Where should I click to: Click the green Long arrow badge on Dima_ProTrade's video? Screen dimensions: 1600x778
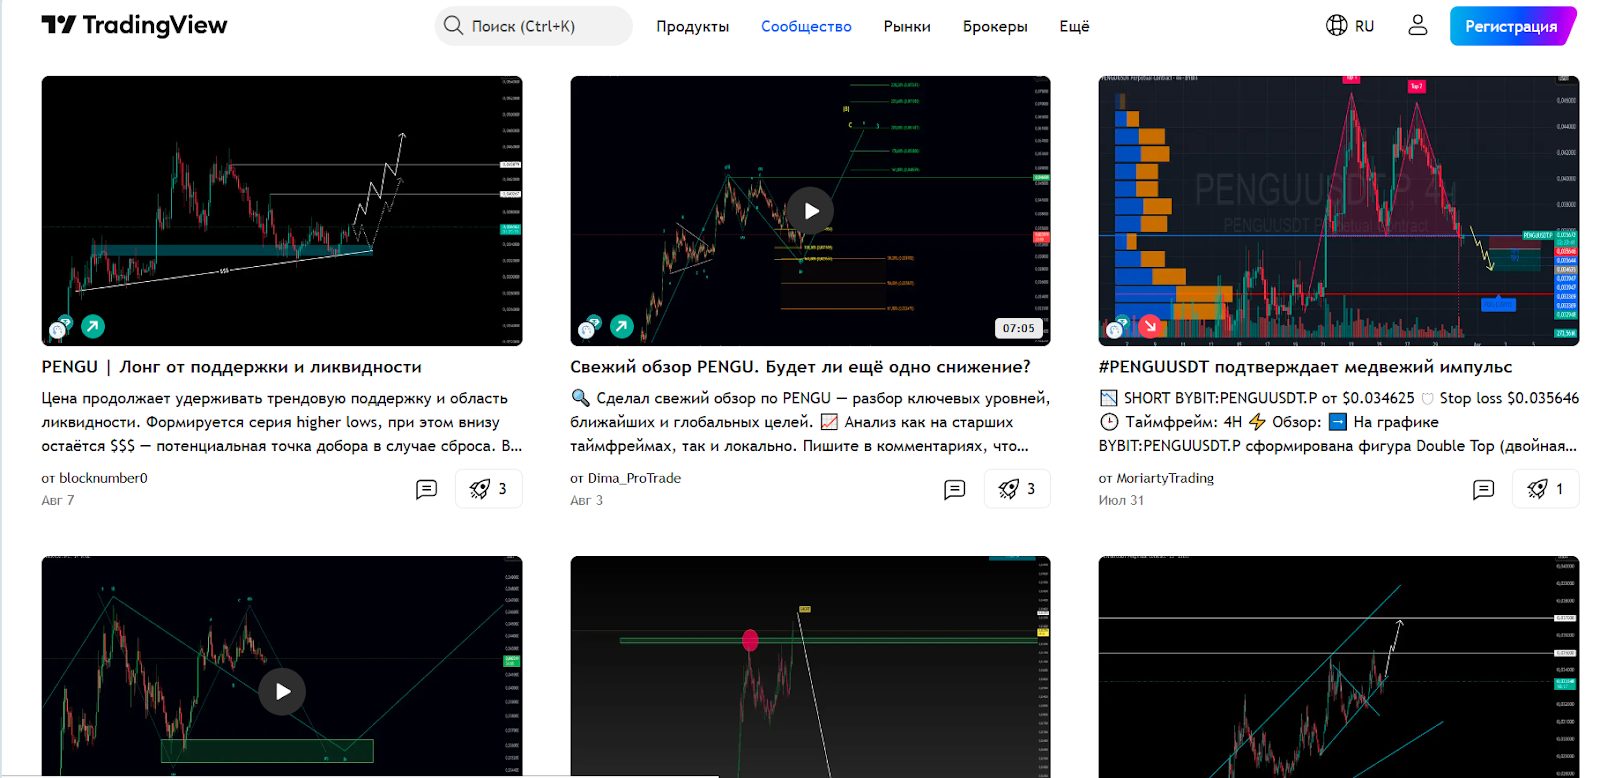622,326
